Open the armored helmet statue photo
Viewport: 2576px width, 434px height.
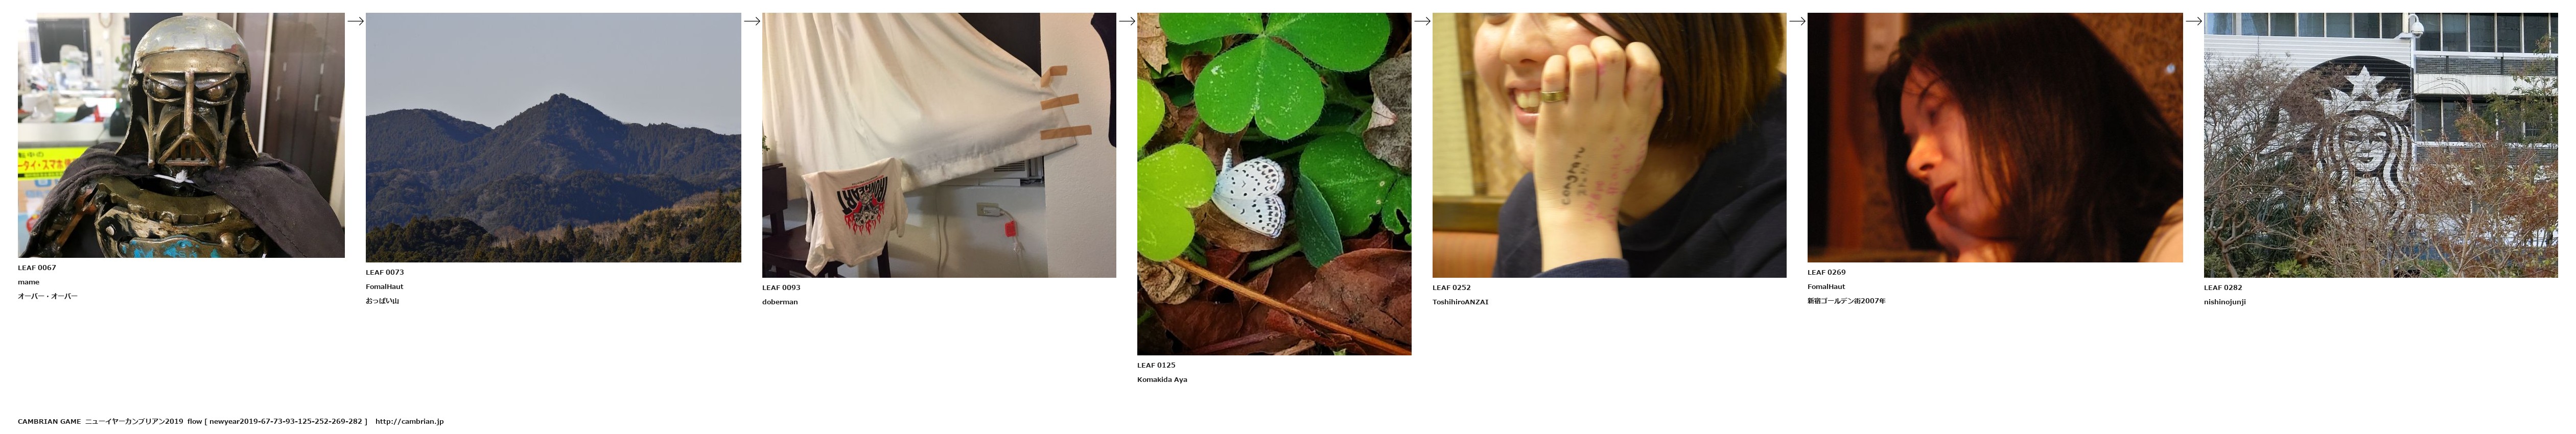pos(181,135)
